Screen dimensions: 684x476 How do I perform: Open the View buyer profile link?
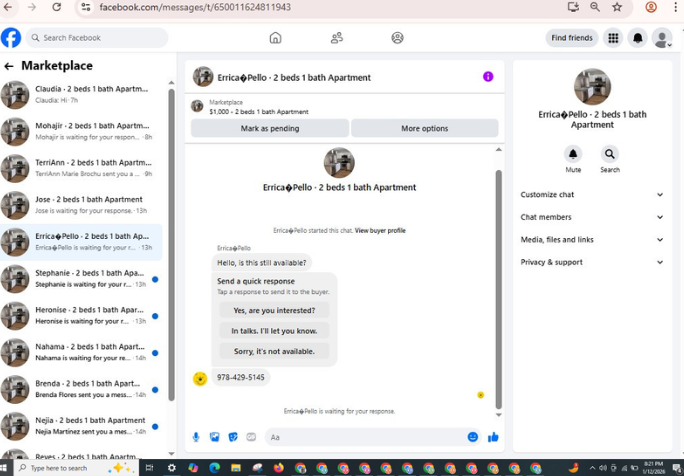click(380, 231)
